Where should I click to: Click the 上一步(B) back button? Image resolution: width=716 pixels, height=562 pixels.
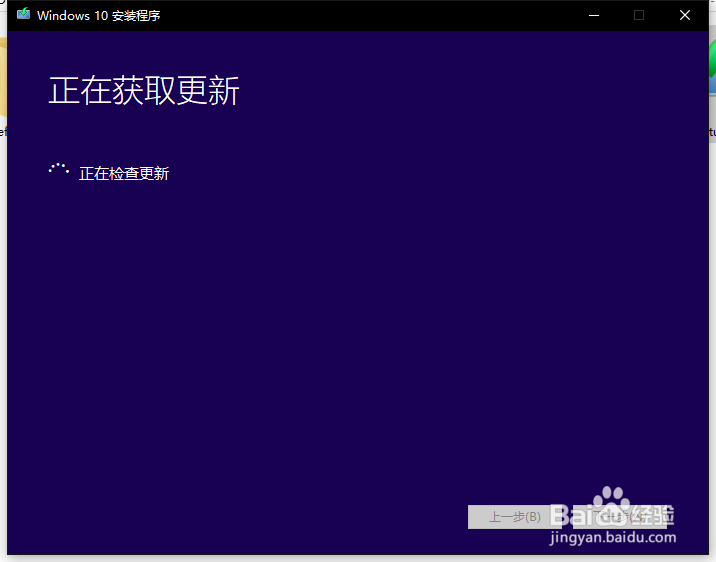point(515,517)
